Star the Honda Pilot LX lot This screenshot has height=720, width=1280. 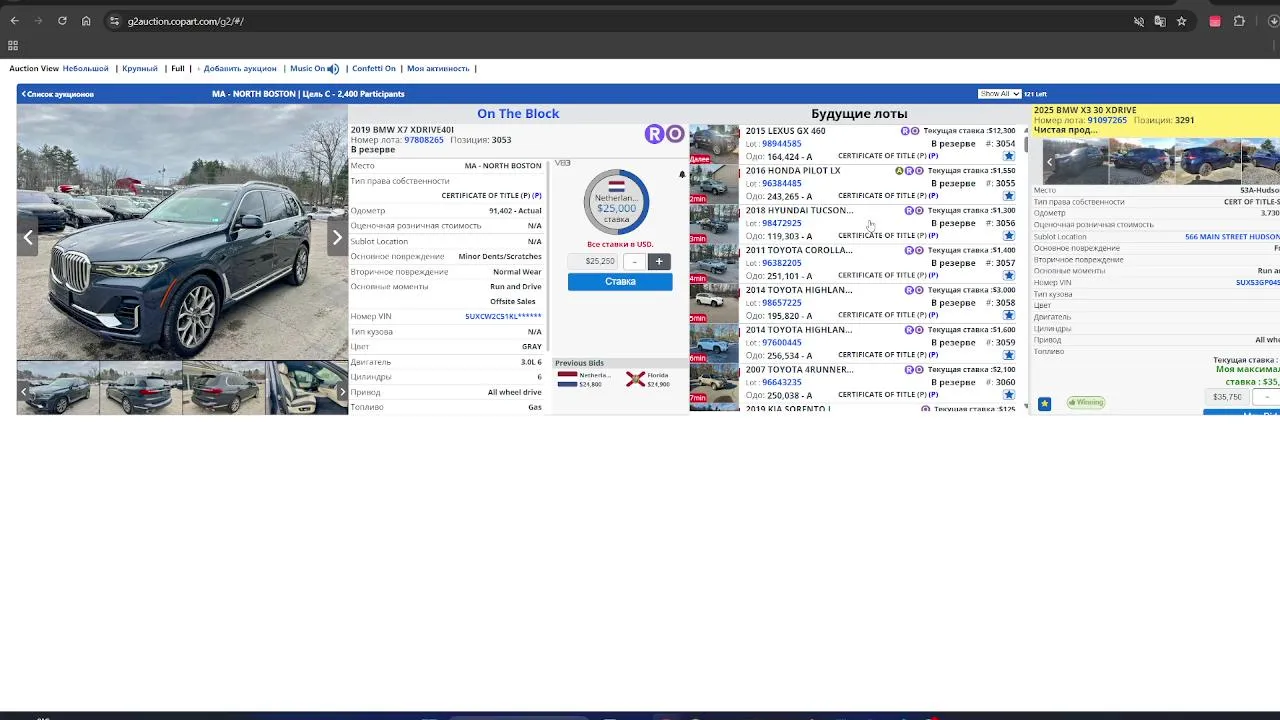pyautogui.click(x=1008, y=196)
